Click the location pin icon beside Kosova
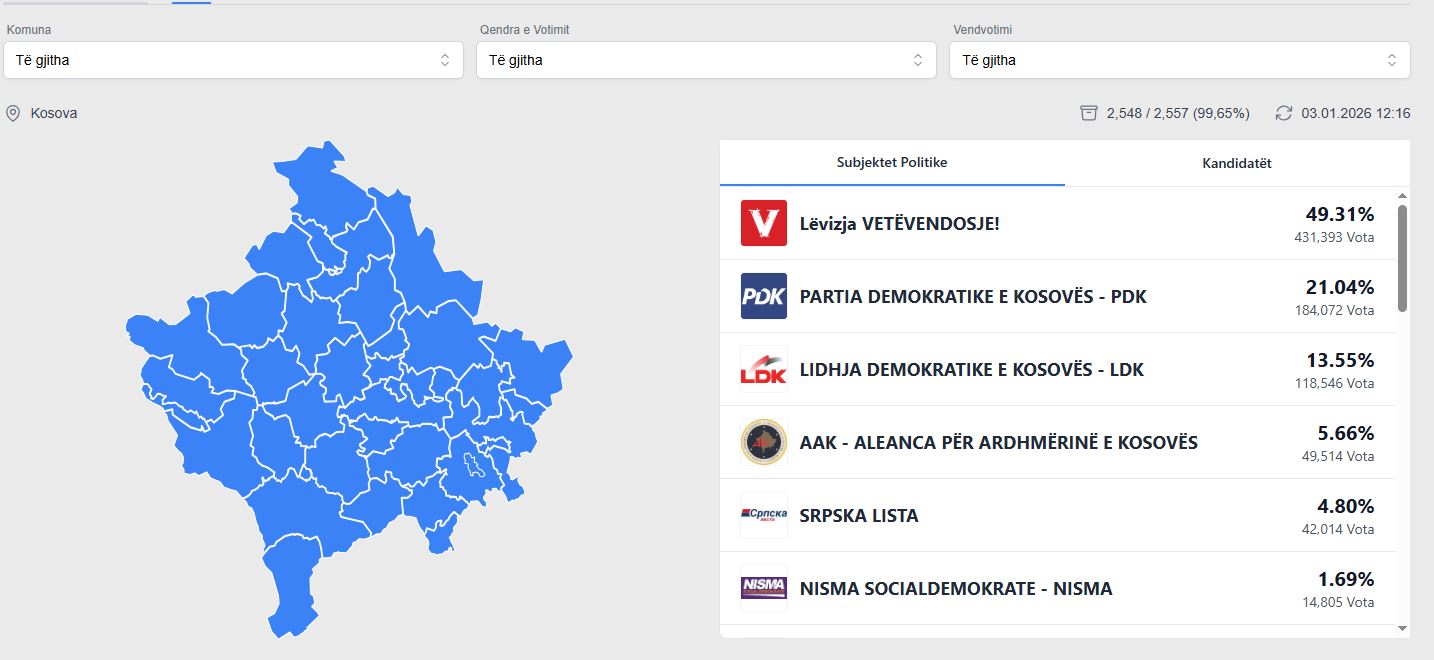 [13, 113]
